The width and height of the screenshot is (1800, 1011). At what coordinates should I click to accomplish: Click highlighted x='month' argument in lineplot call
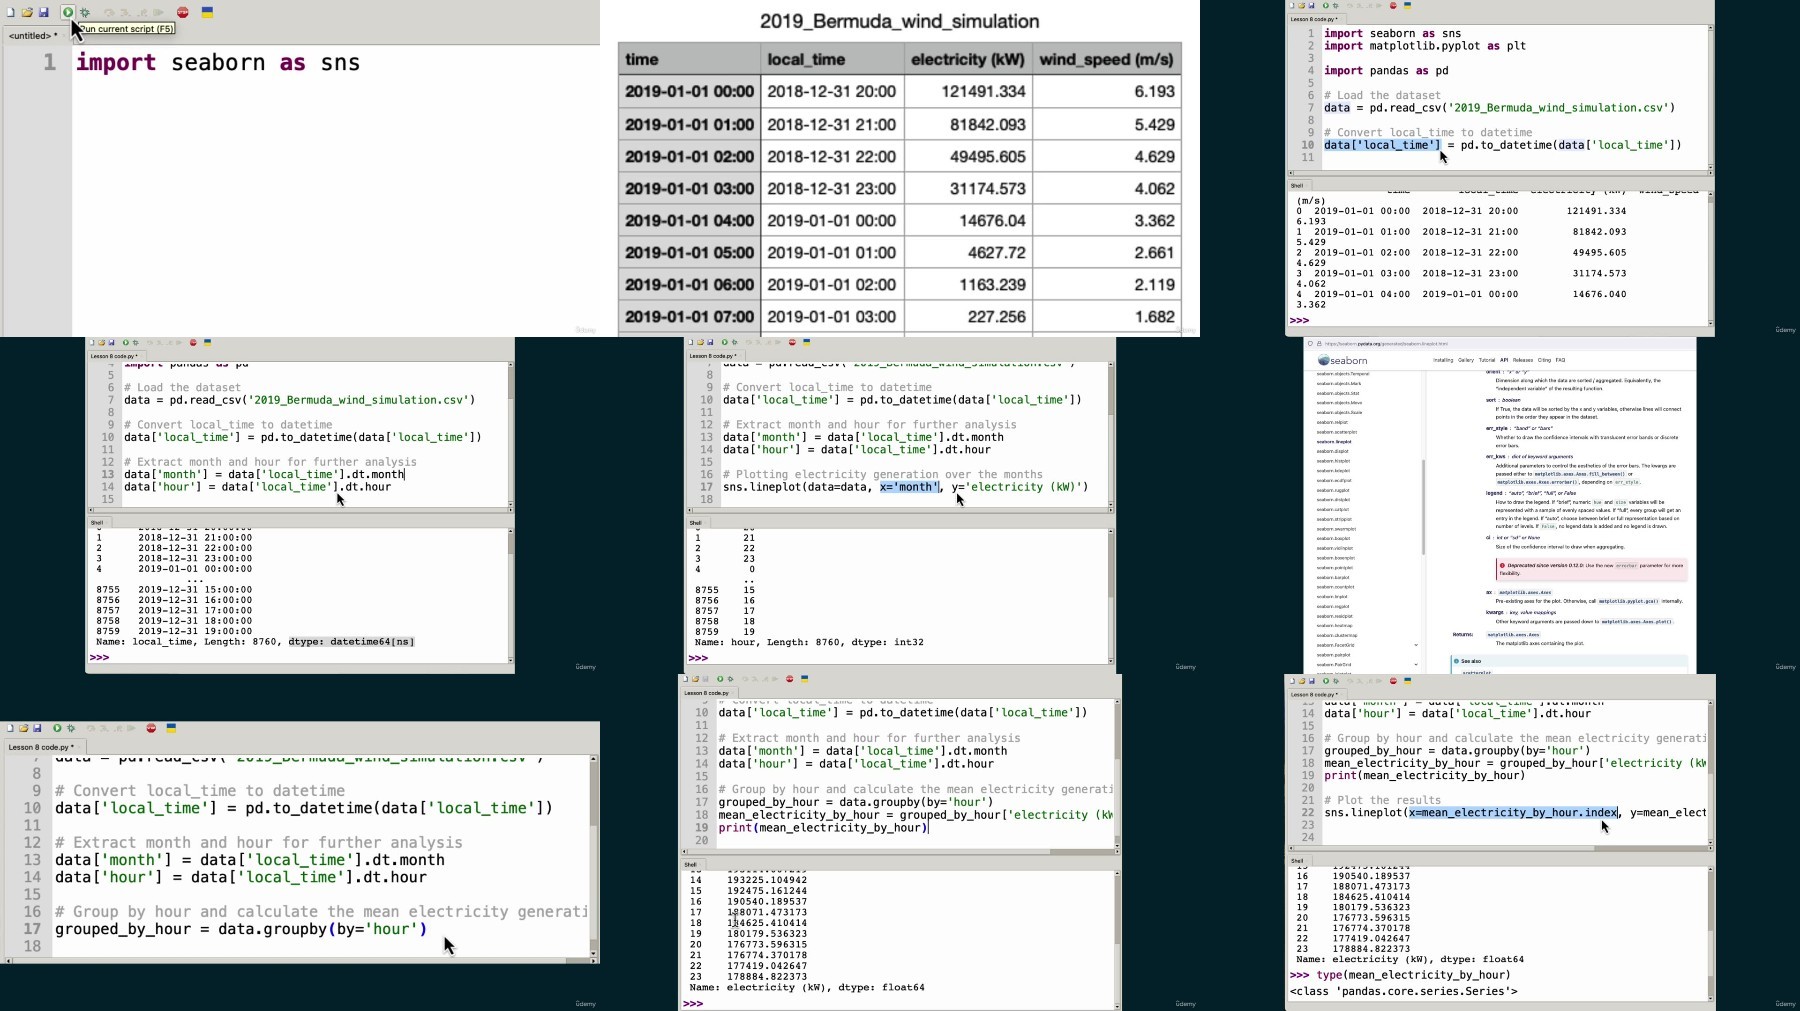(909, 487)
